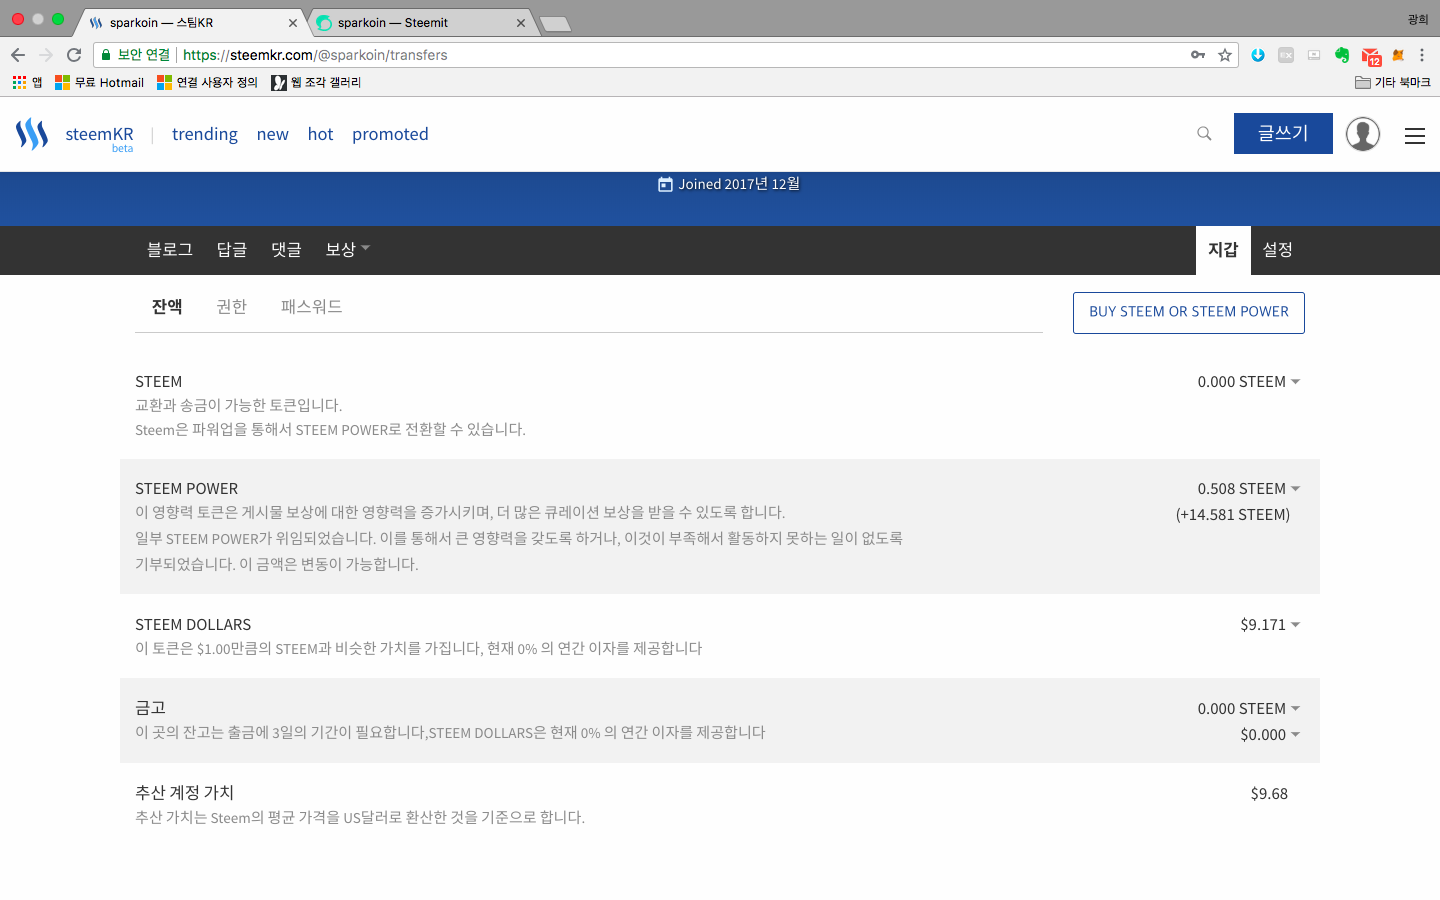Image resolution: width=1440 pixels, height=900 pixels.
Task: Click the Joined 2017년 12월 text
Action: pos(729,184)
